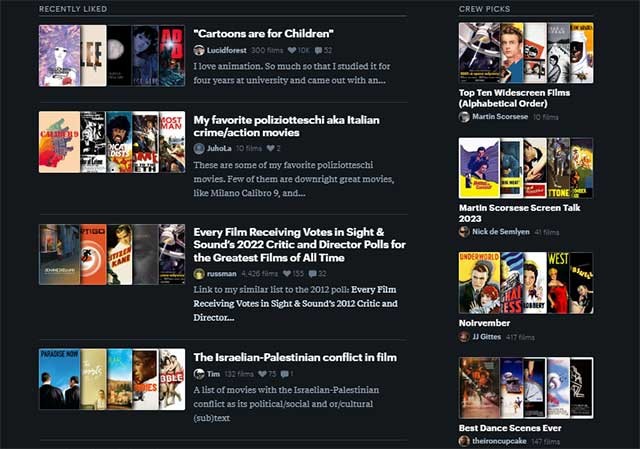Open the Crew Picks section heading

[x=484, y=9]
